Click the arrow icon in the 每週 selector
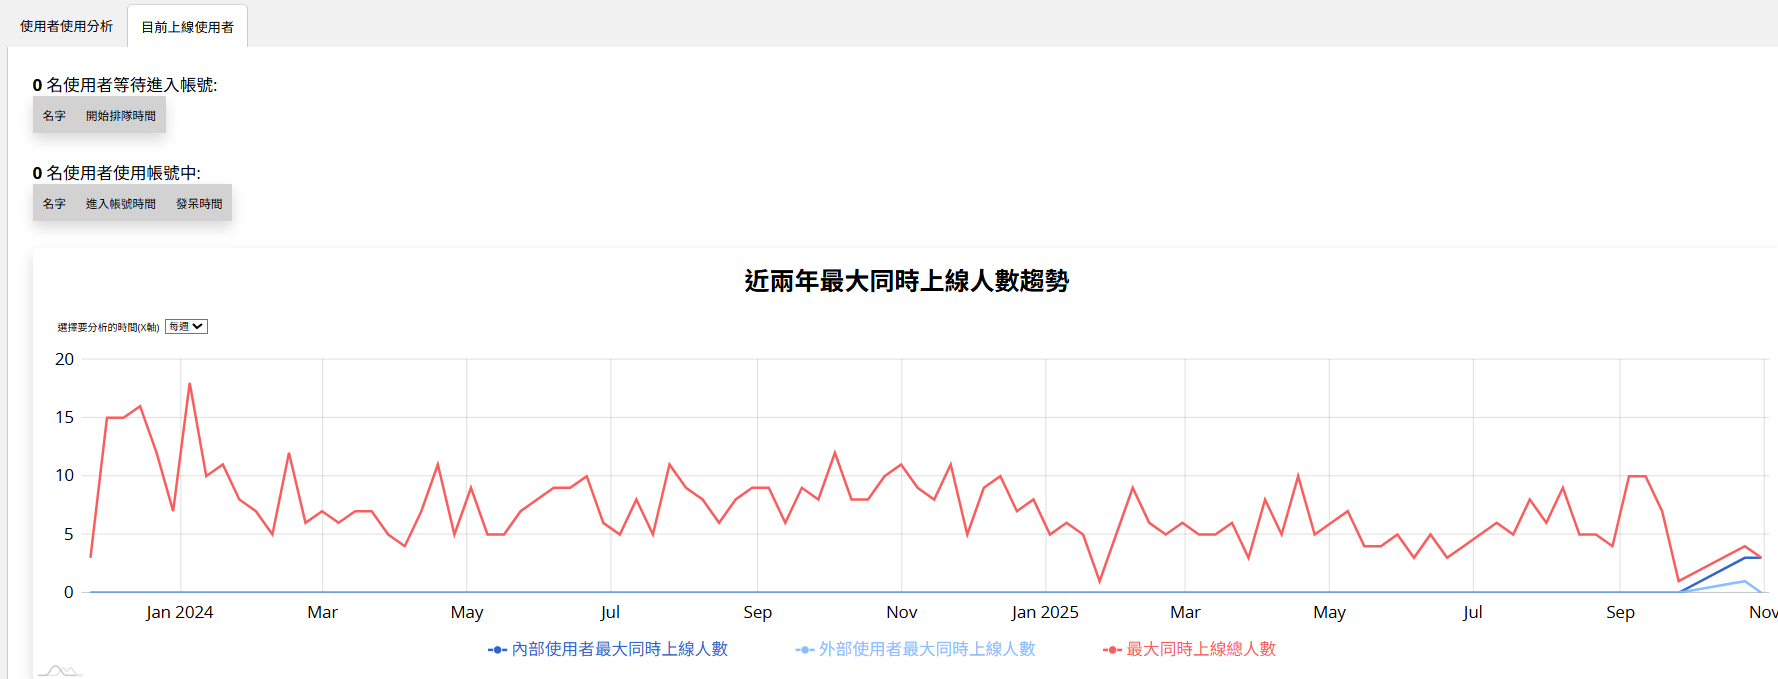The width and height of the screenshot is (1778, 679). point(198,327)
